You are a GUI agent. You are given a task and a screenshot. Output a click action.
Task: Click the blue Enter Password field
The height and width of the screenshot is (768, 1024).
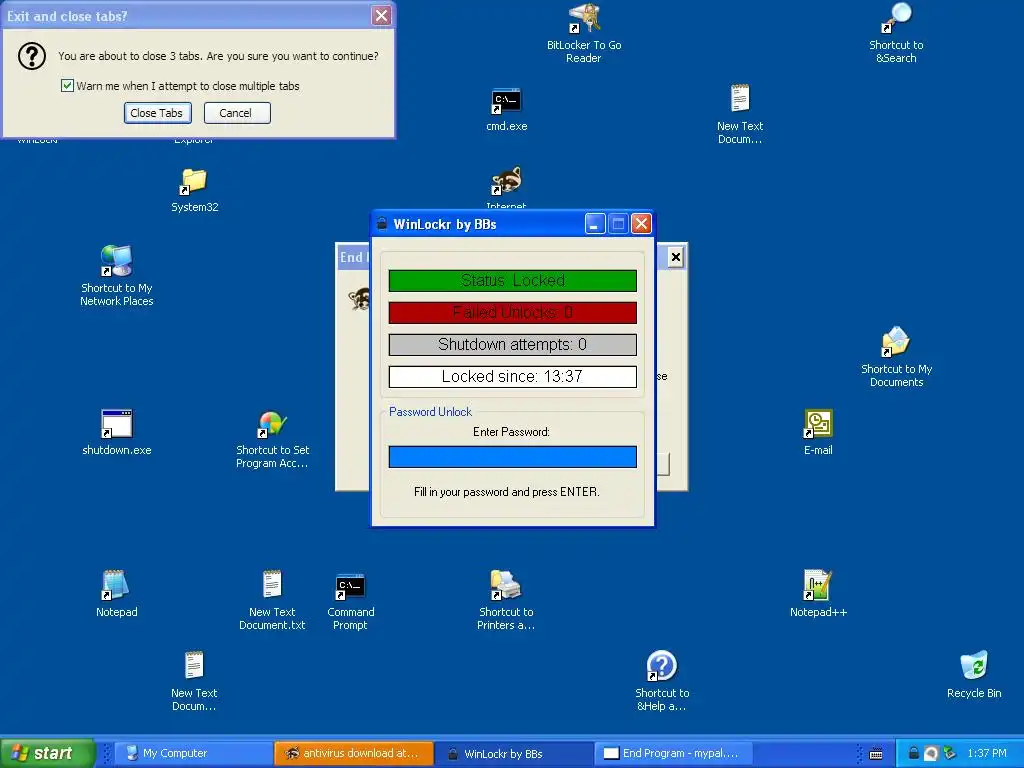pyautogui.click(x=513, y=456)
